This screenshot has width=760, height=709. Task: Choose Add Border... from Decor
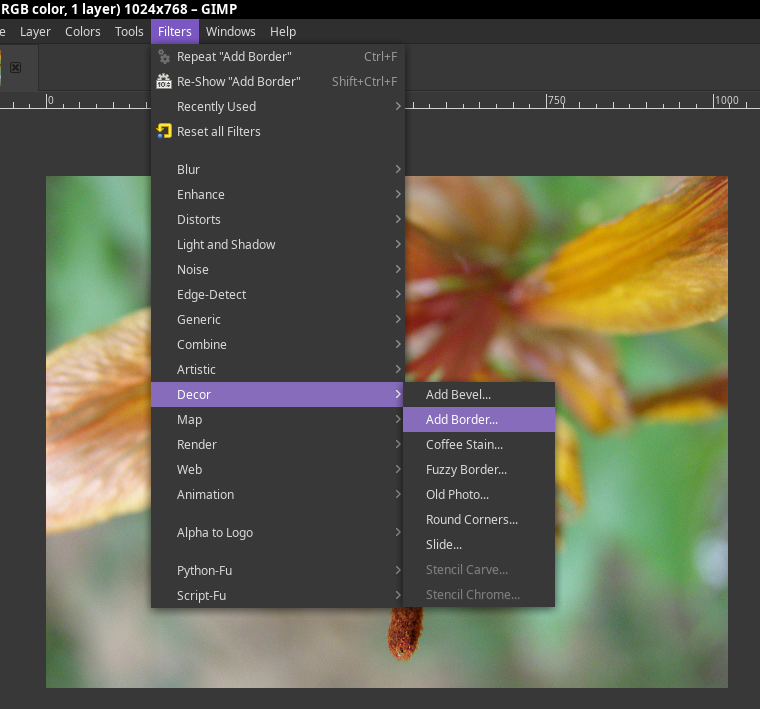pos(479,420)
